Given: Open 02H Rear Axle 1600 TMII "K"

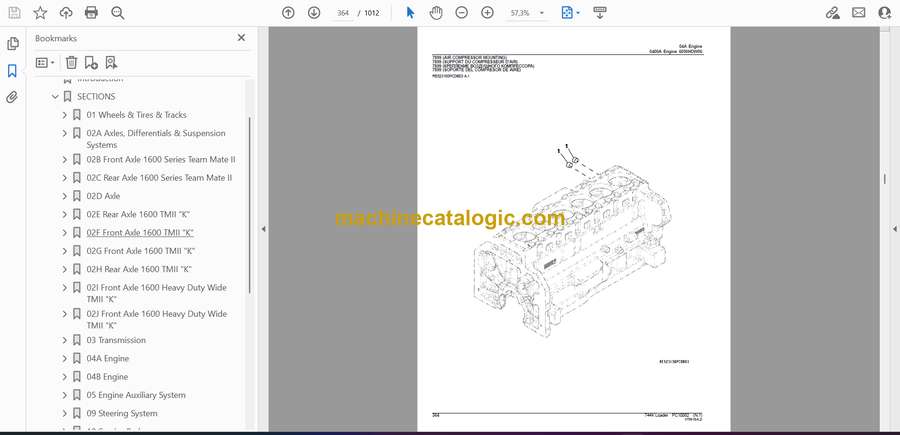Looking at the screenshot, I should [139, 269].
